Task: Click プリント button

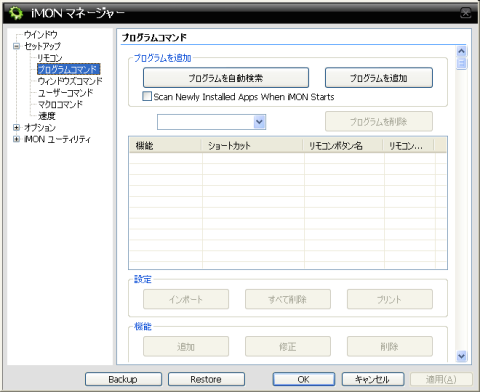Action: [x=390, y=299]
